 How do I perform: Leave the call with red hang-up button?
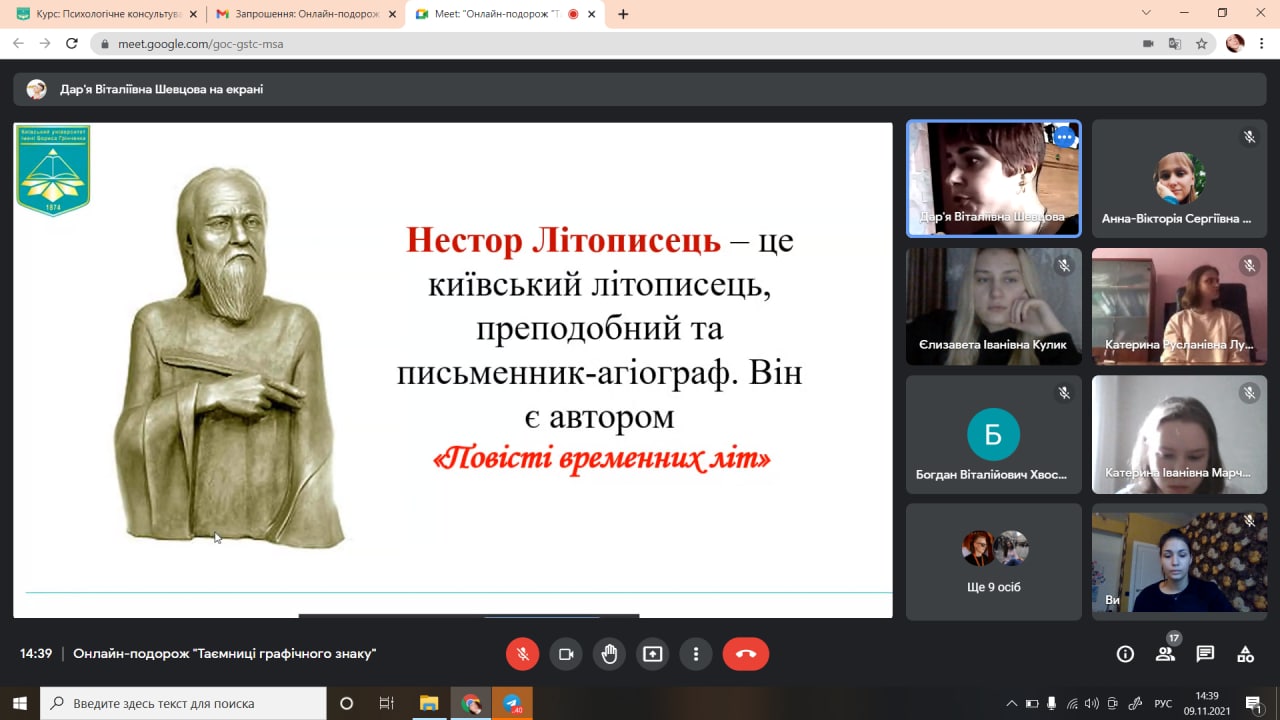click(745, 654)
